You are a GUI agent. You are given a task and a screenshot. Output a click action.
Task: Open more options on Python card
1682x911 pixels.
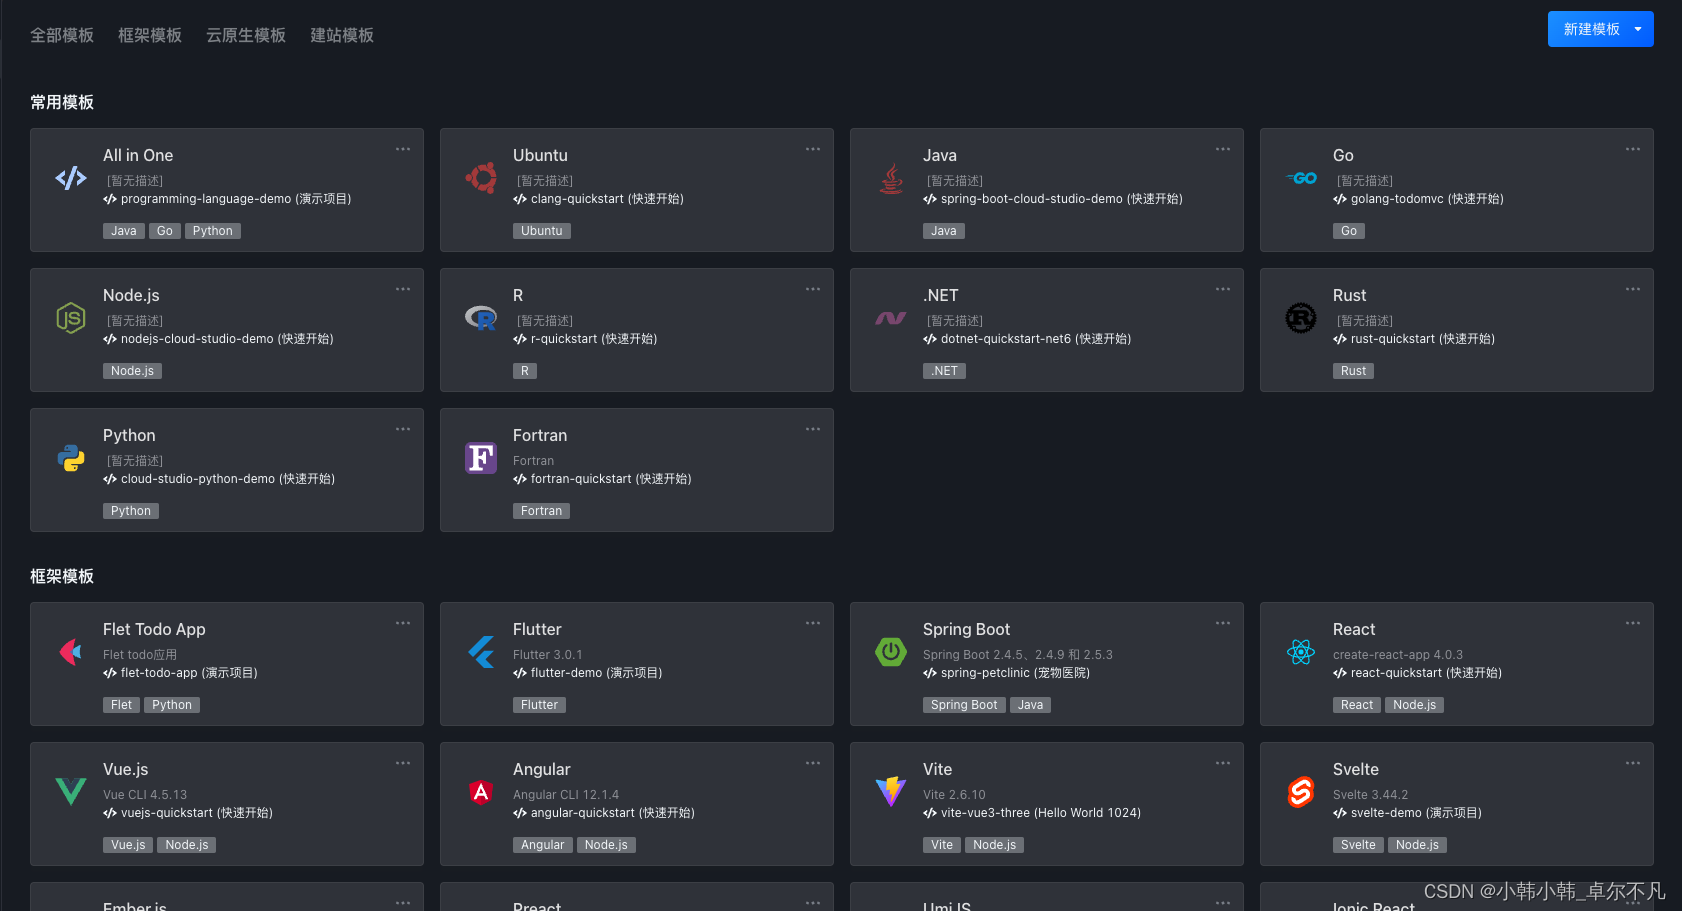[x=403, y=429]
